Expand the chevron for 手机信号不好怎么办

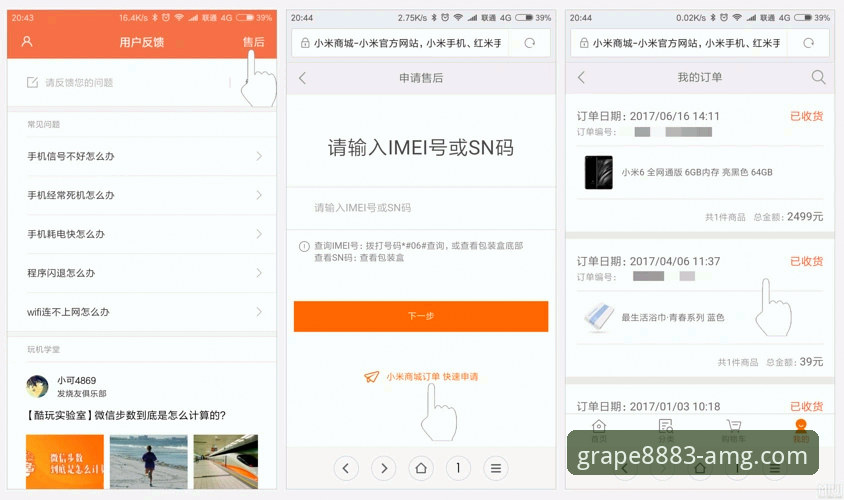coord(259,156)
